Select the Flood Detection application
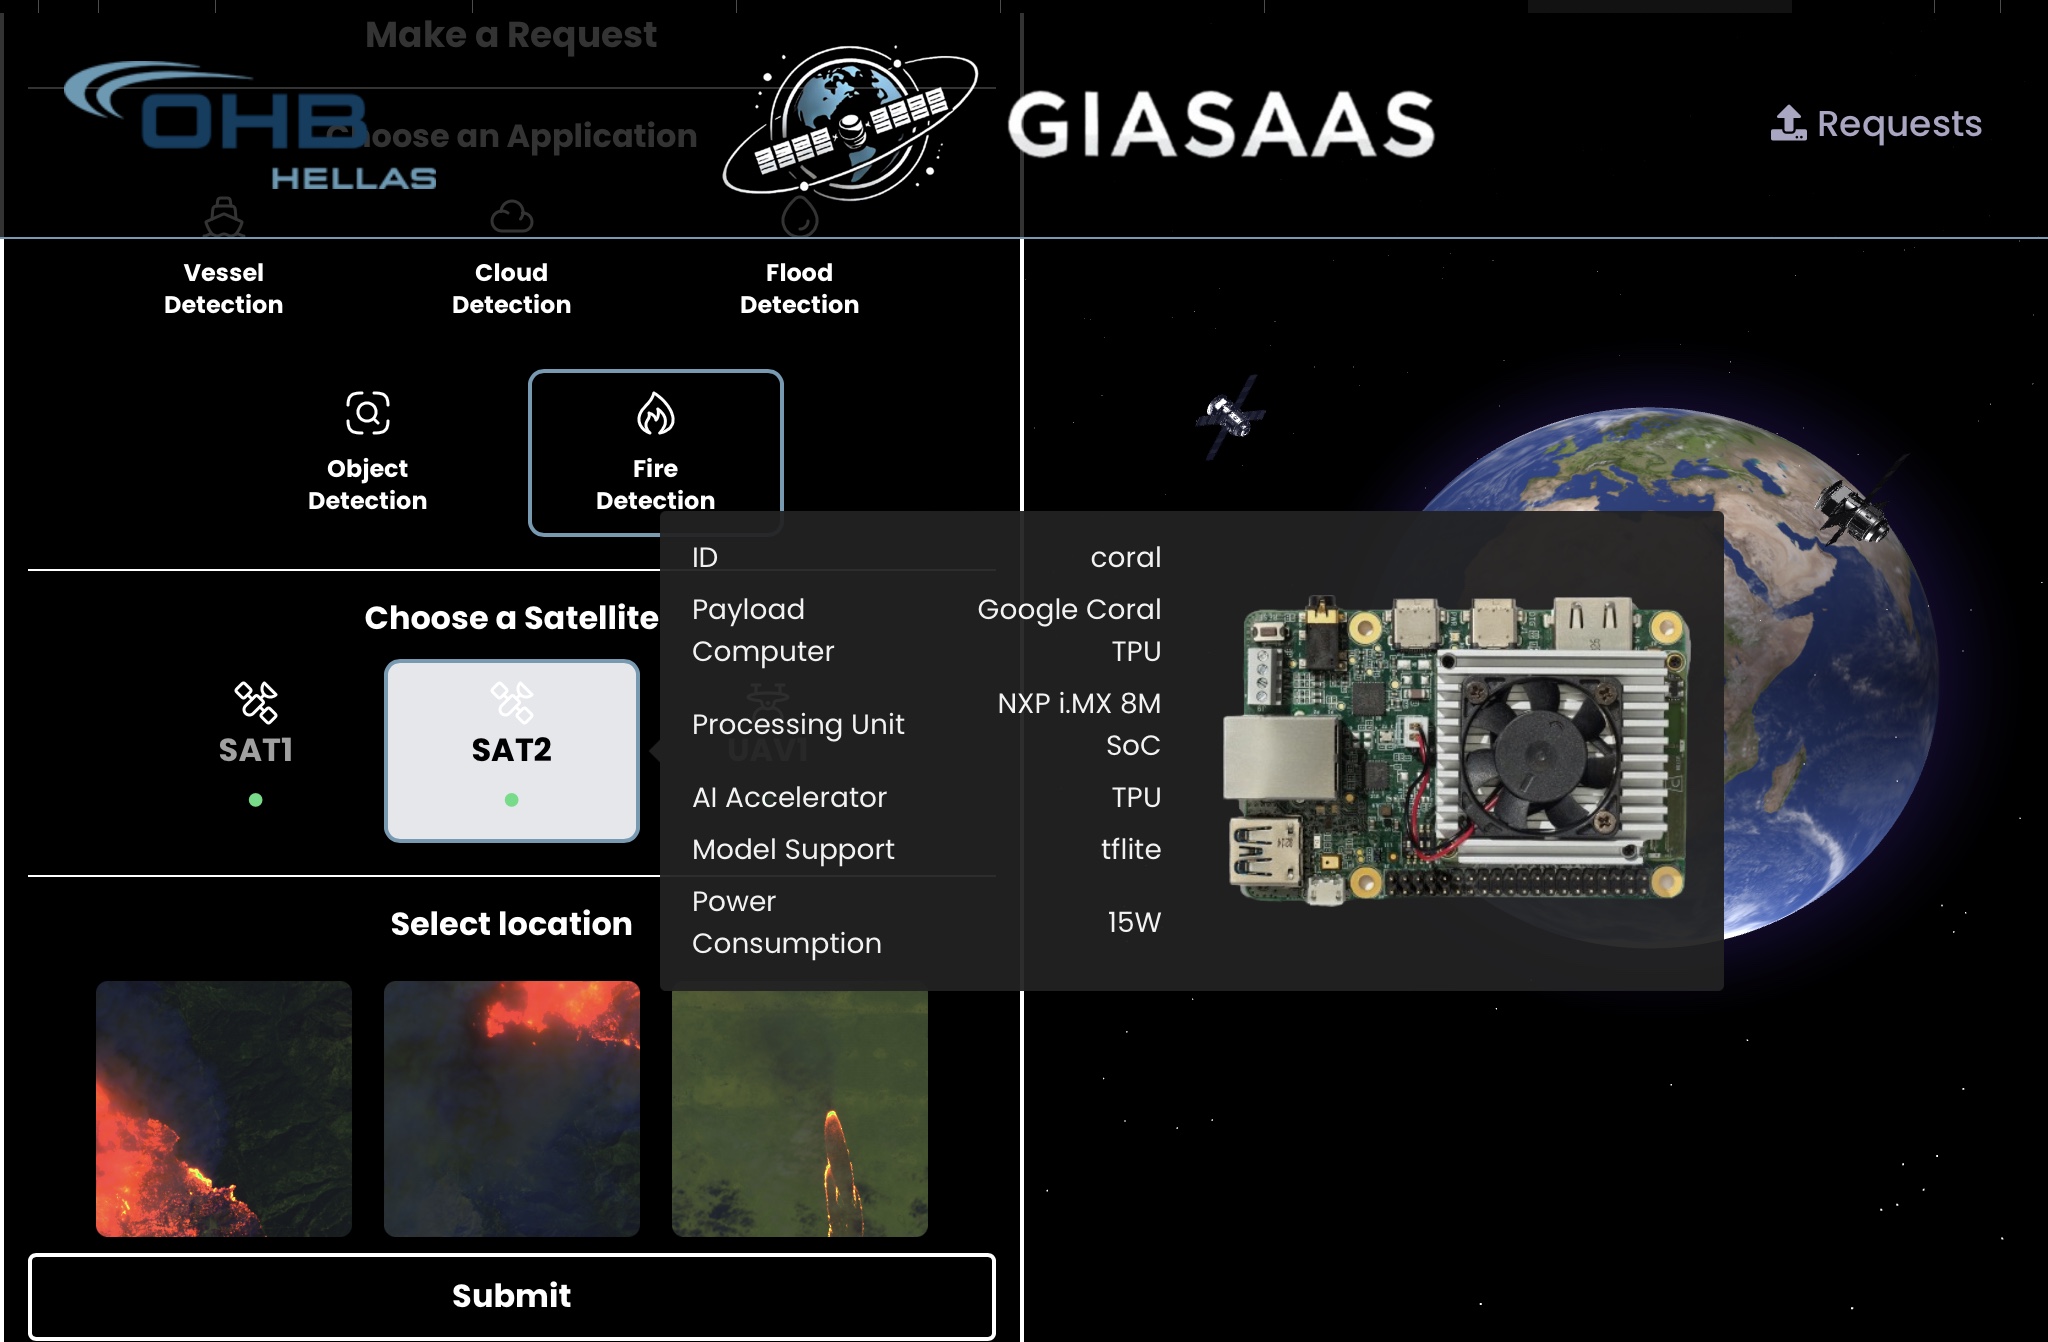This screenshot has width=2048, height=1342. pyautogui.click(x=799, y=288)
